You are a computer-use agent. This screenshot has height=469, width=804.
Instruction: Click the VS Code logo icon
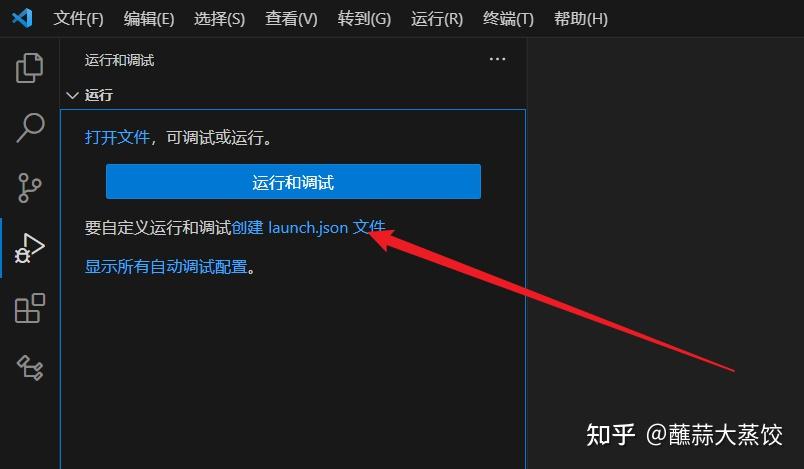23,18
